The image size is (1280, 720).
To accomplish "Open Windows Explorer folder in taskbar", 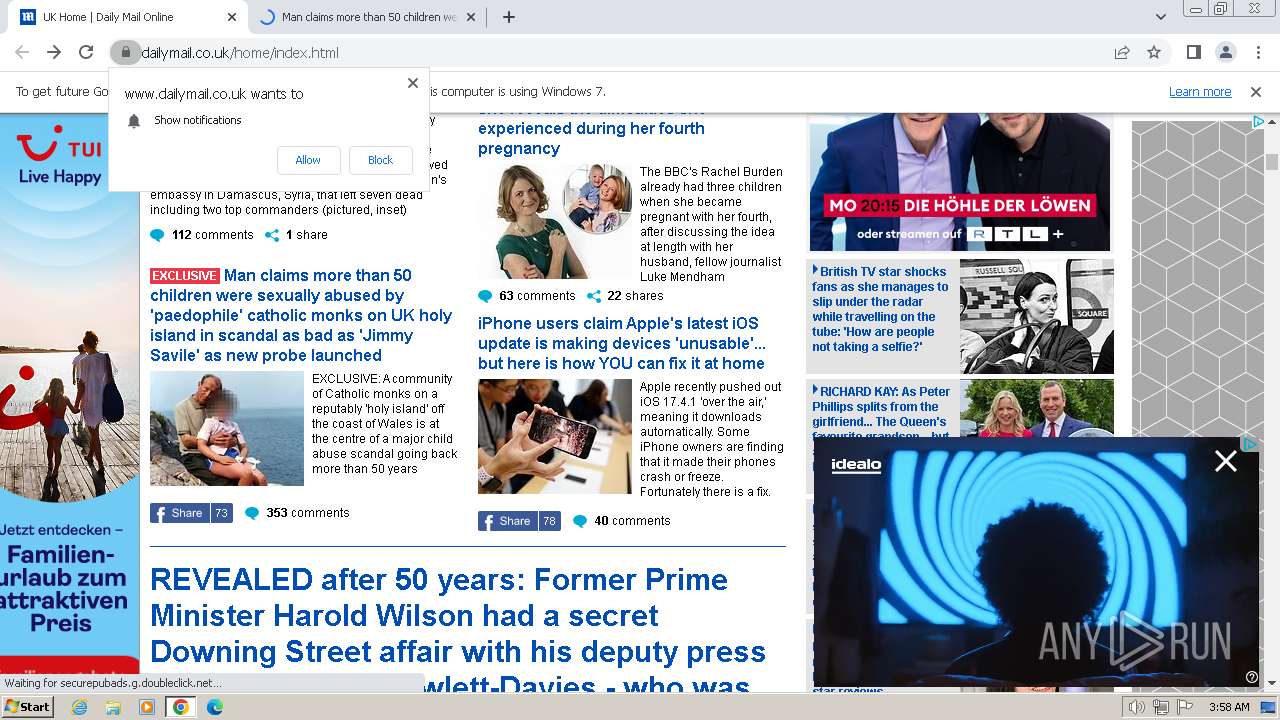I will (x=113, y=707).
